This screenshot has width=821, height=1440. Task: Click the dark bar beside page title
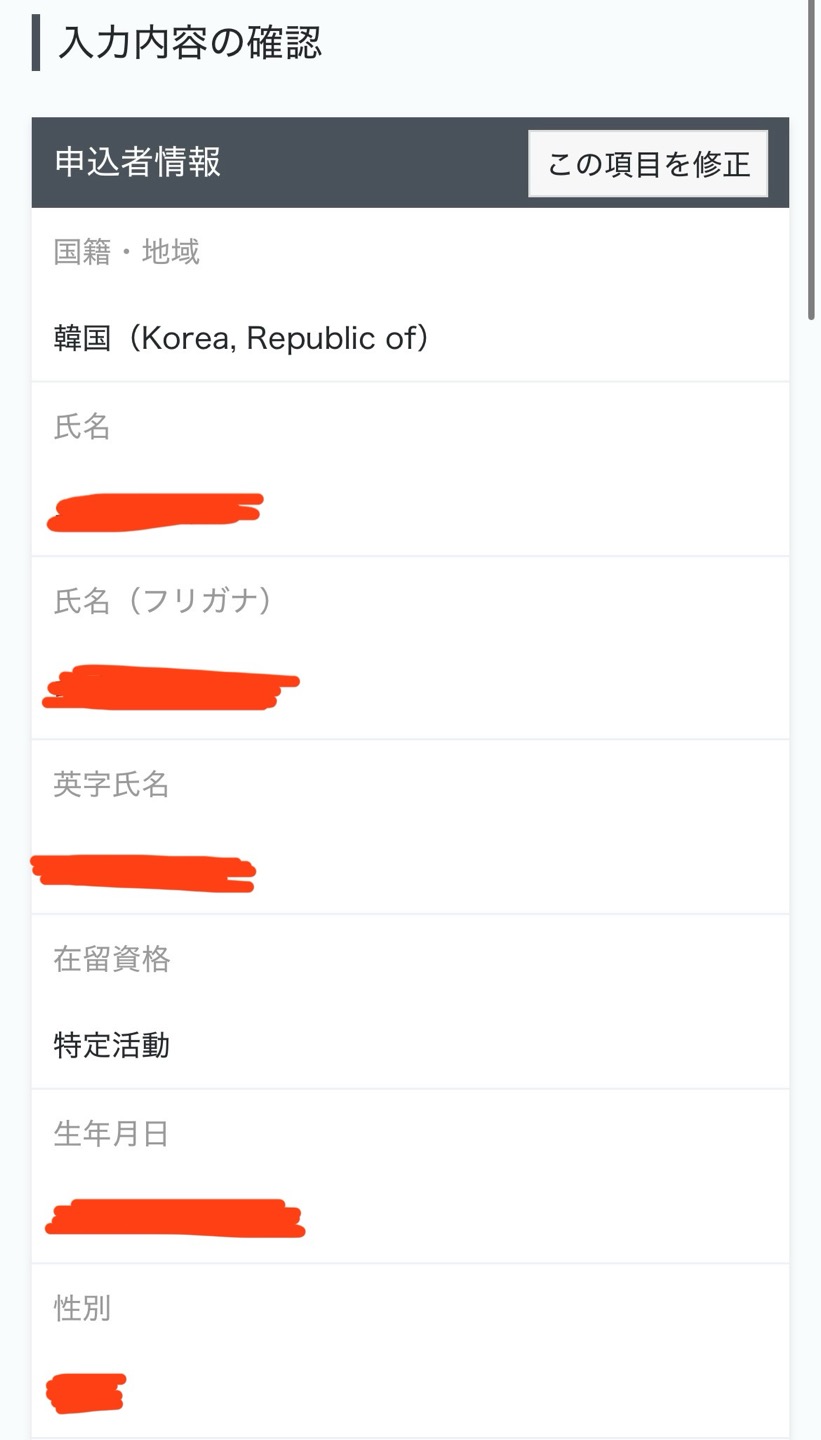coord(36,43)
